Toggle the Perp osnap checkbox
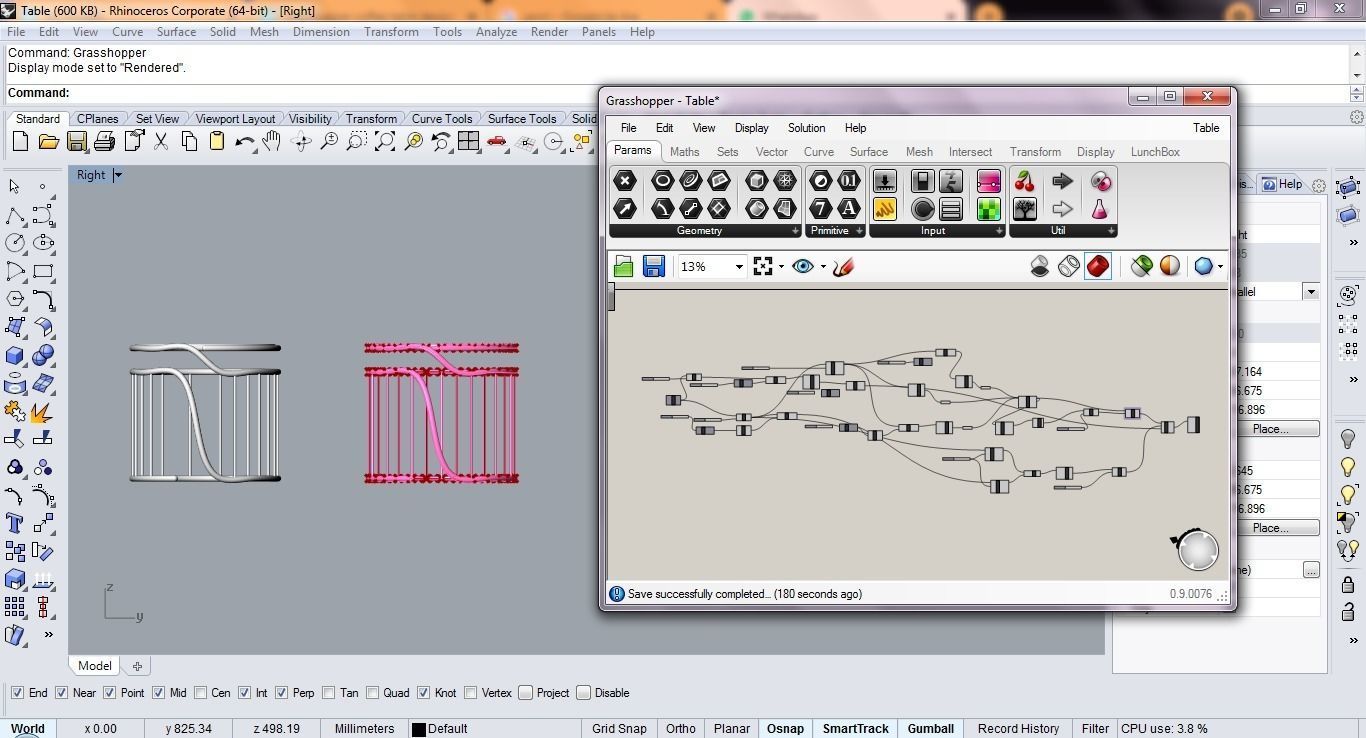 pyautogui.click(x=281, y=693)
